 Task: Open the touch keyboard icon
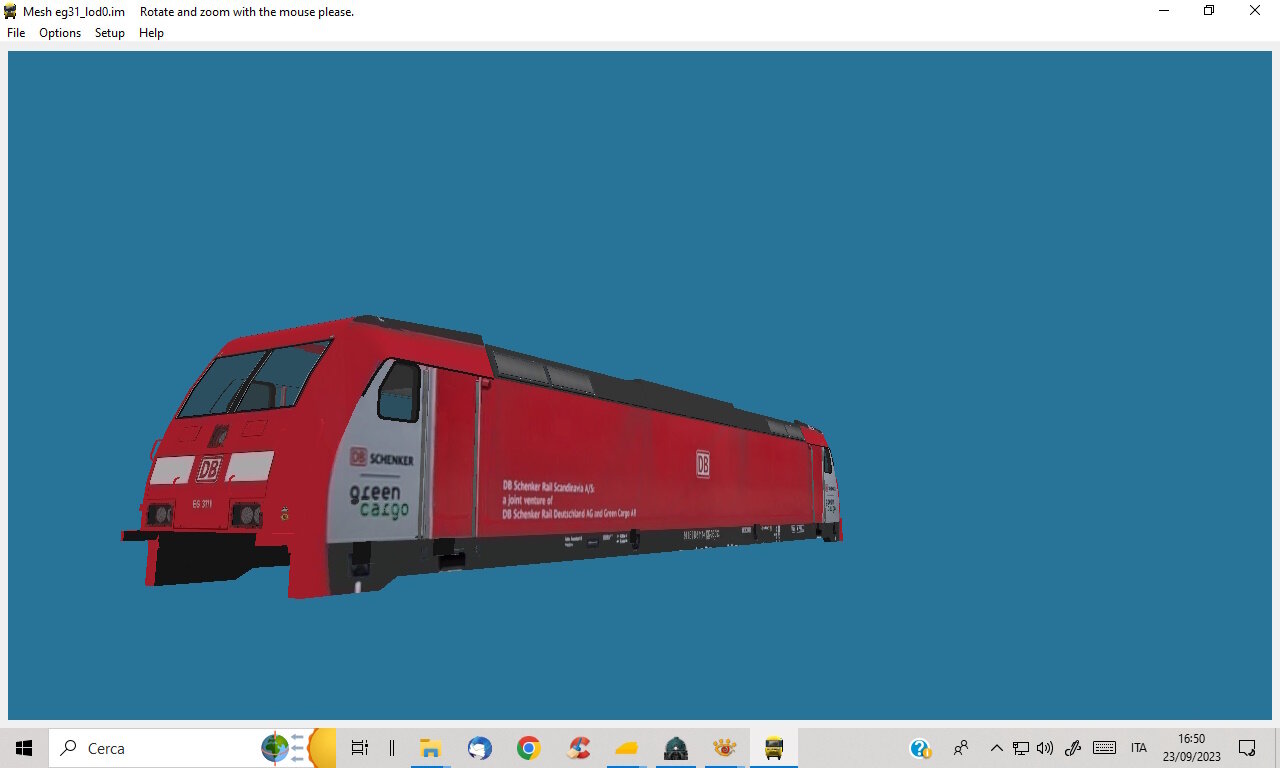(x=1104, y=748)
